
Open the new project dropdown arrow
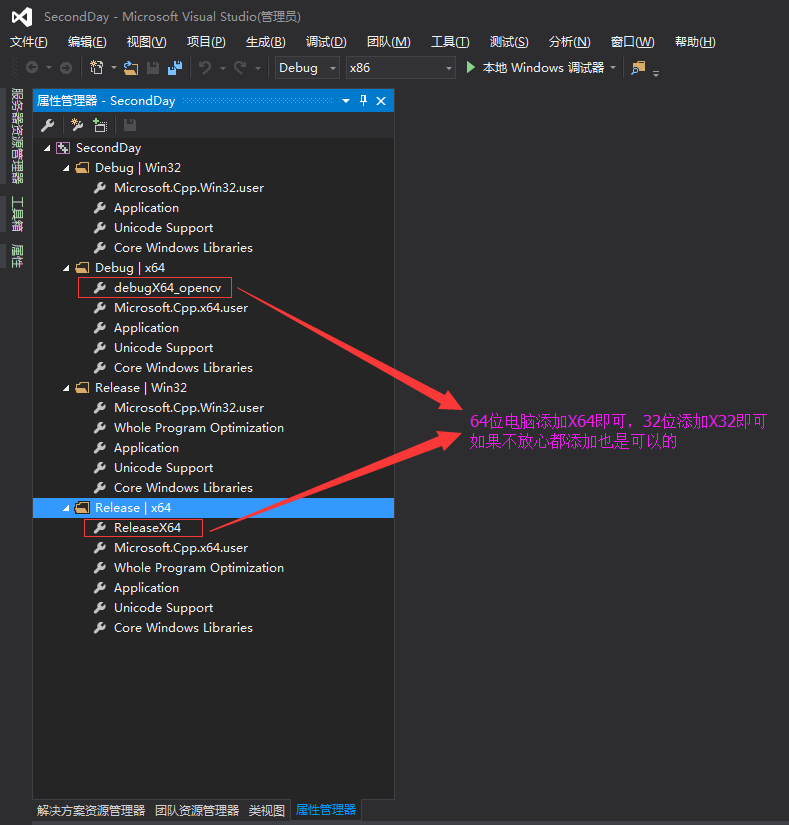114,68
